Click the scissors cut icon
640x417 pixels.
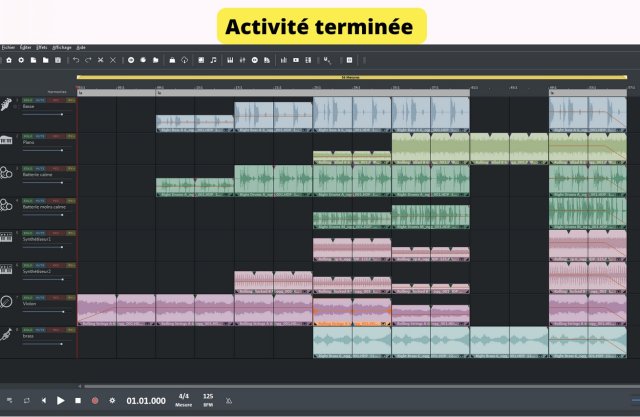pyautogui.click(x=113, y=60)
